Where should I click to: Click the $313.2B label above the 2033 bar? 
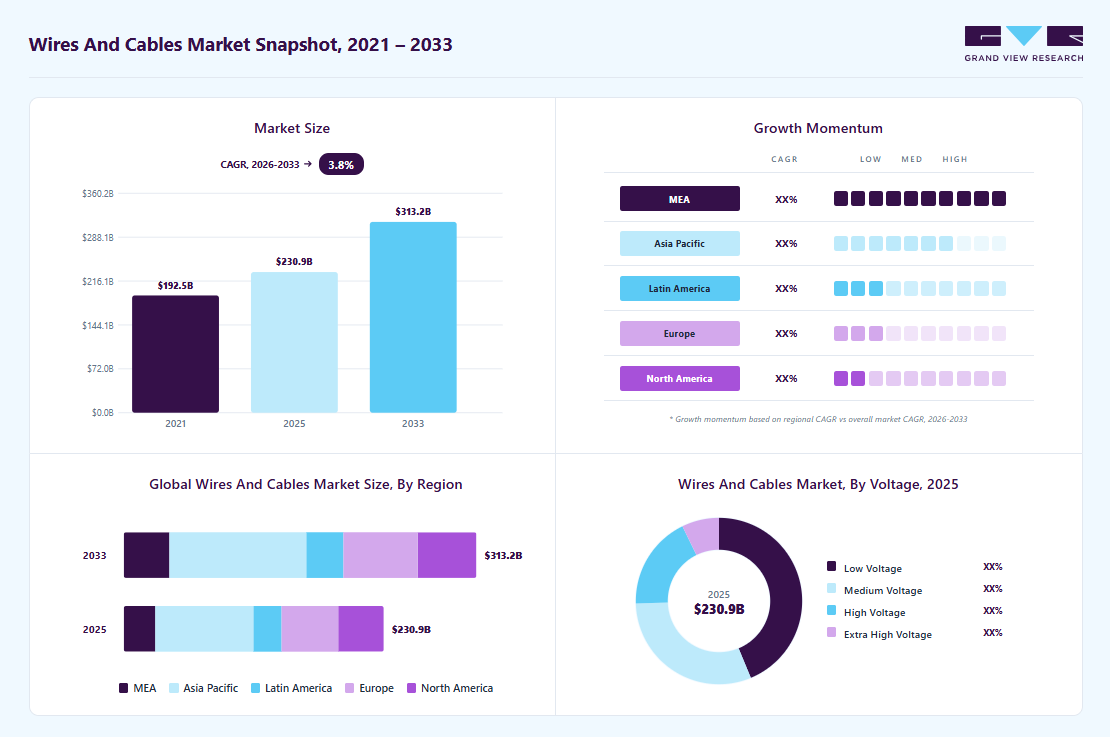tap(413, 212)
